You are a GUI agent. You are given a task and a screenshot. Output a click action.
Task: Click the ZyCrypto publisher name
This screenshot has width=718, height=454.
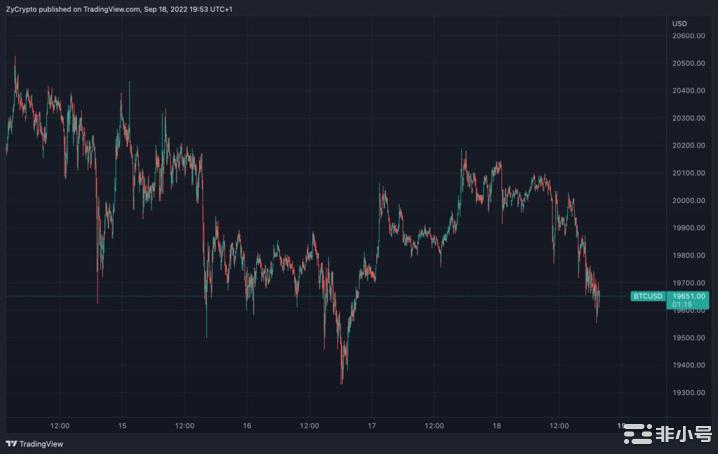pyautogui.click(x=23, y=9)
